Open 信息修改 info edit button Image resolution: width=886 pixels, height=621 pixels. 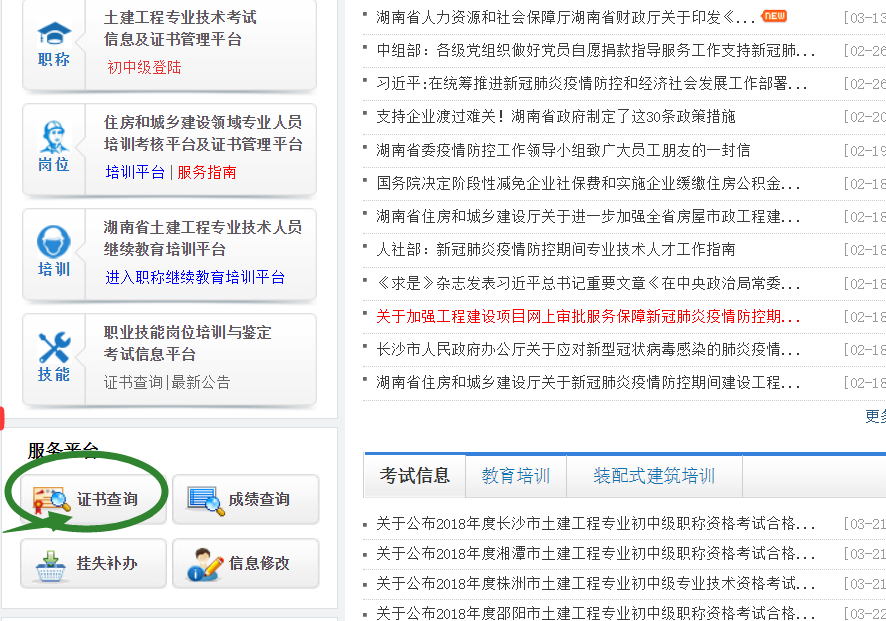coord(245,564)
